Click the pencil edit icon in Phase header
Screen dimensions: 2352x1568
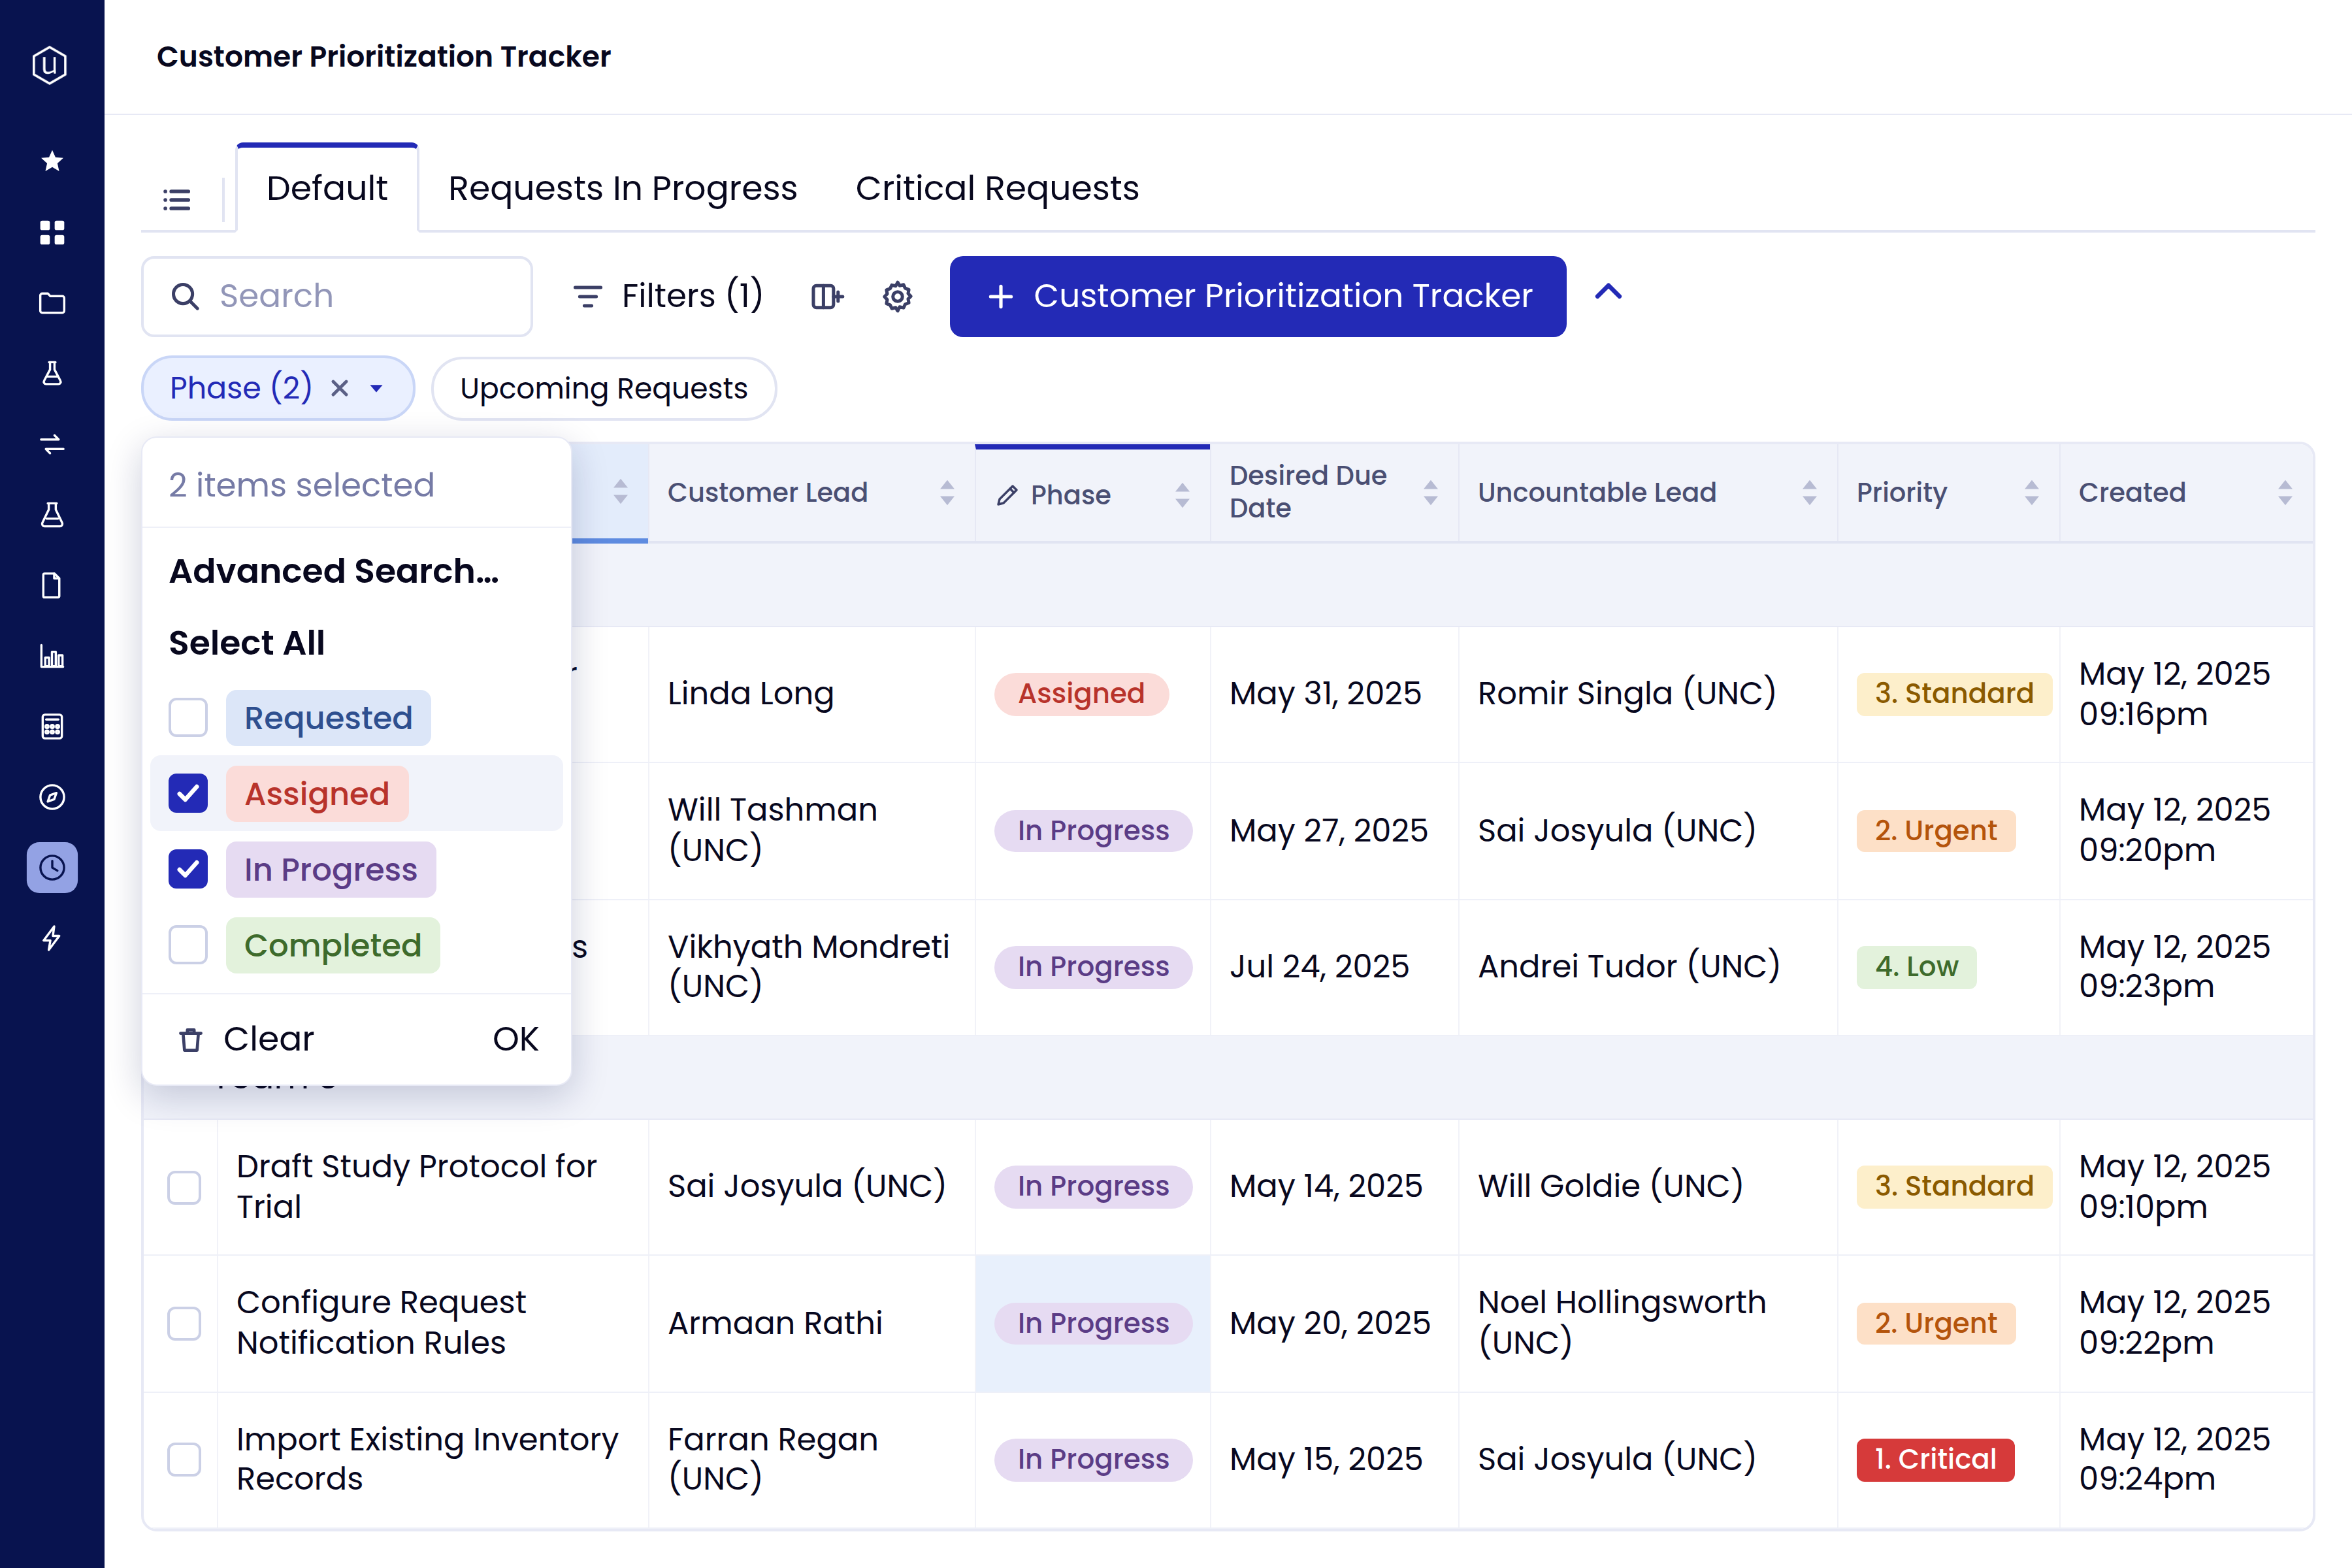click(x=1007, y=495)
